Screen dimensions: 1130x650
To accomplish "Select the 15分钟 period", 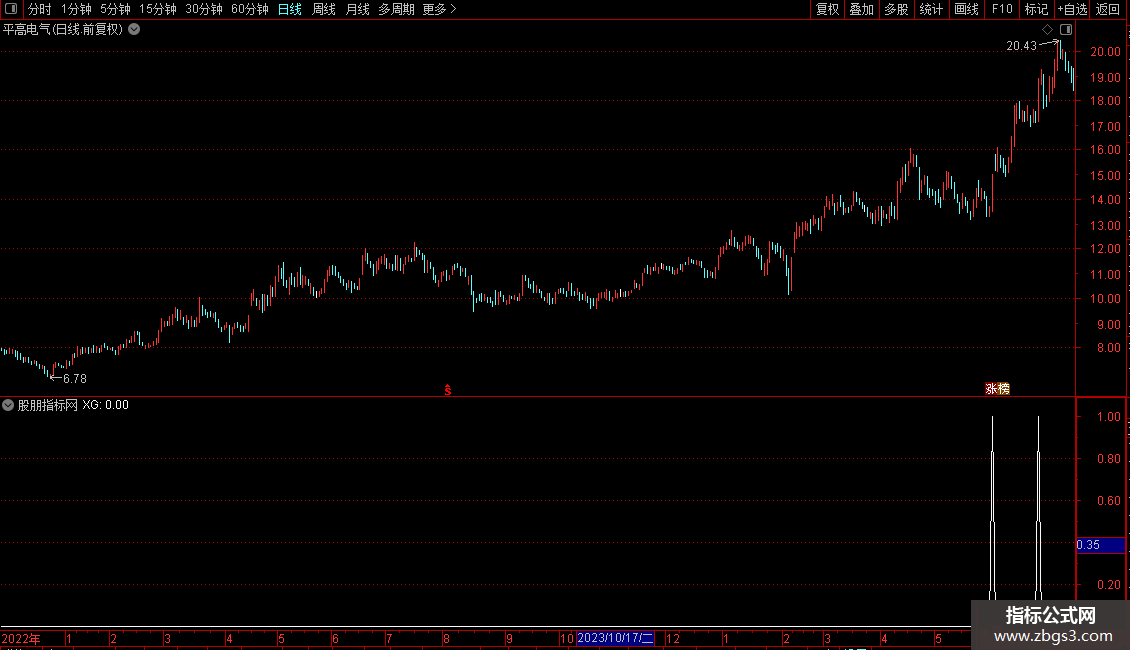I will 158,9.
